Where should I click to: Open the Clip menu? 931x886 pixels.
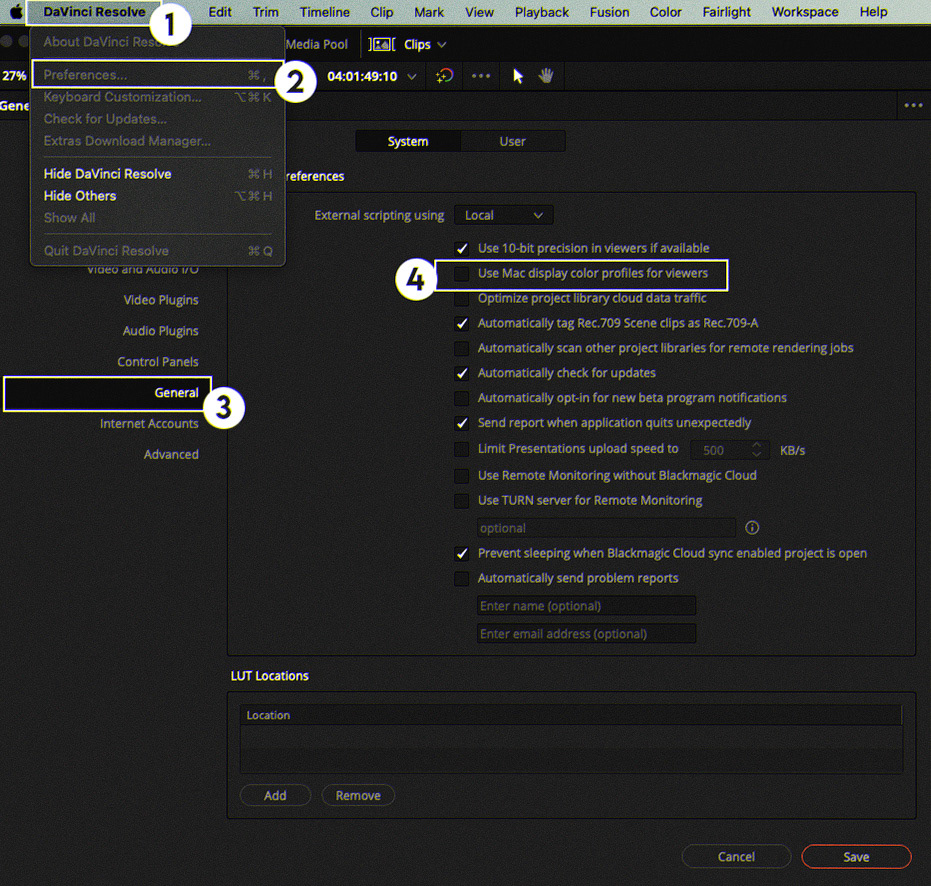[x=382, y=12]
